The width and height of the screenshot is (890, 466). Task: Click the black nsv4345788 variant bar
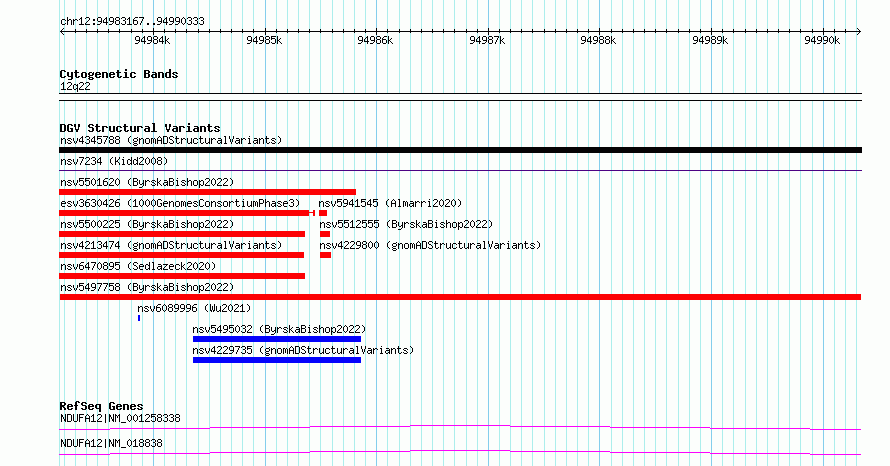tap(460, 150)
